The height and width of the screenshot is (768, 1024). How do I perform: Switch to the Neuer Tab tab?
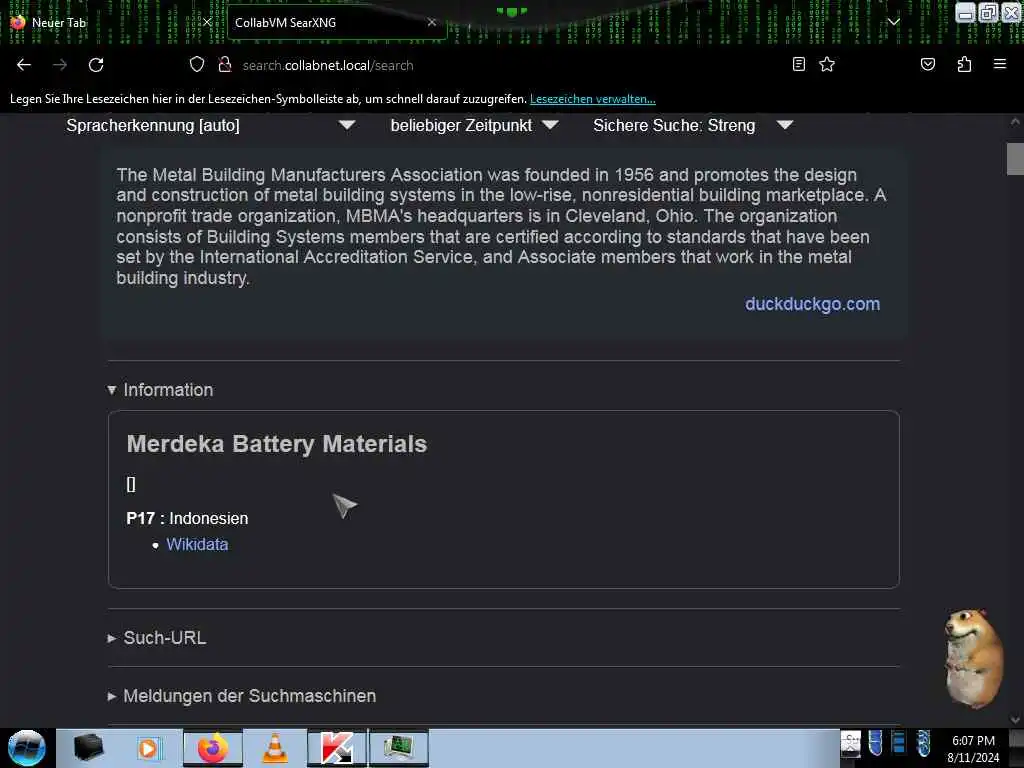111,22
